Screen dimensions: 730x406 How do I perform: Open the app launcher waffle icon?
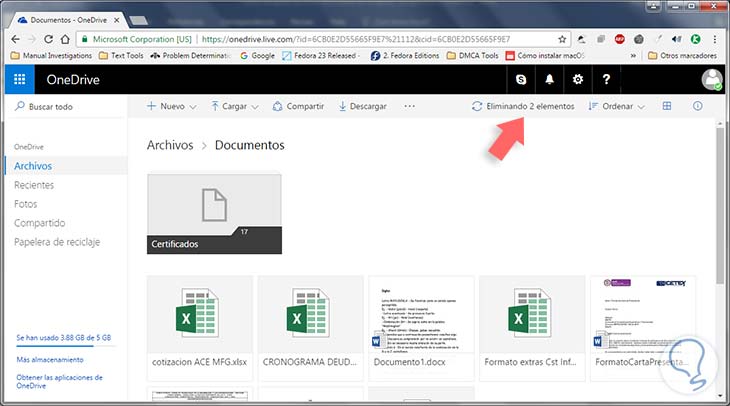(20, 80)
